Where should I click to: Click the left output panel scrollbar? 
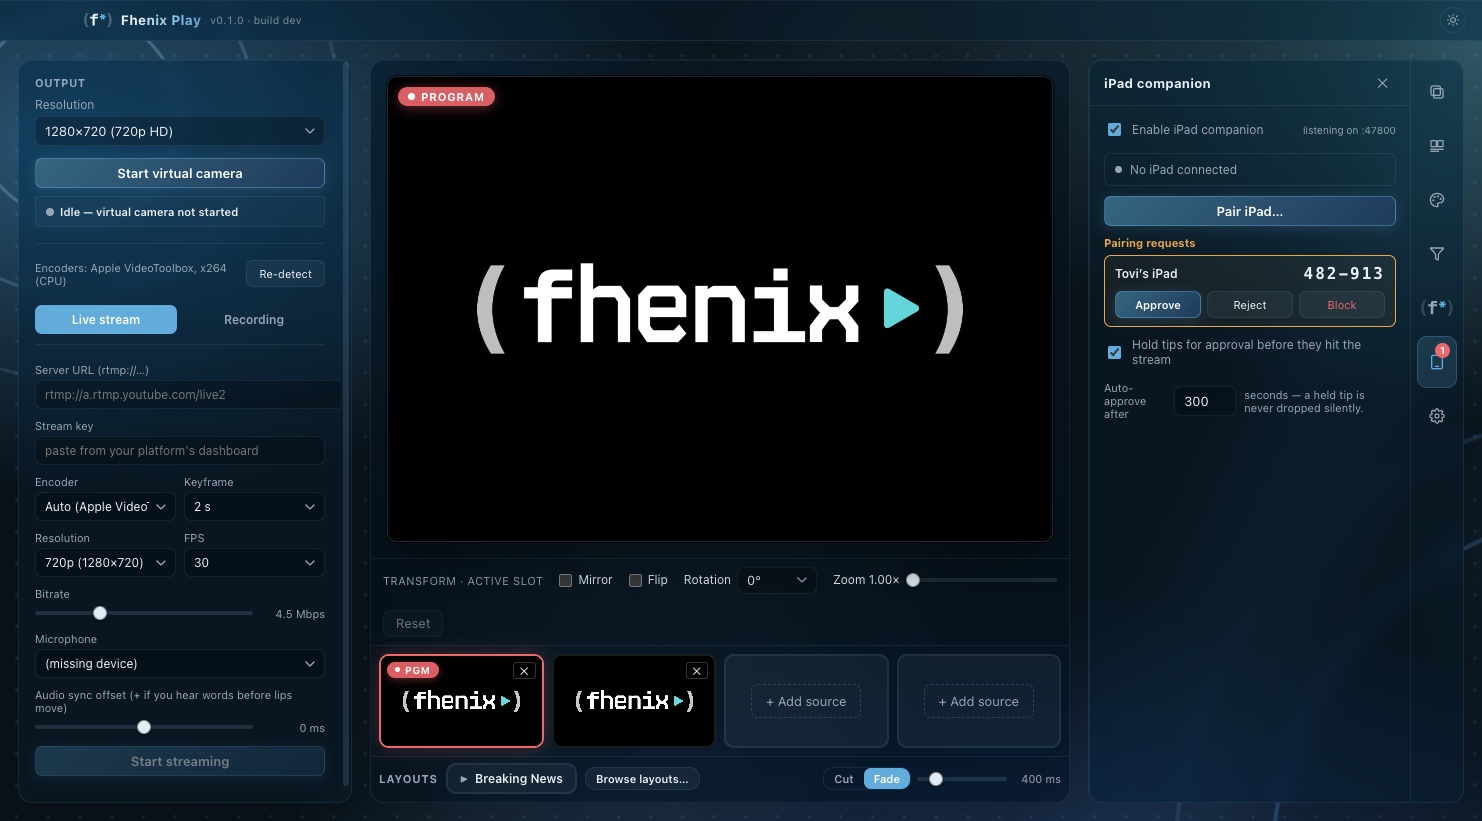click(346, 423)
